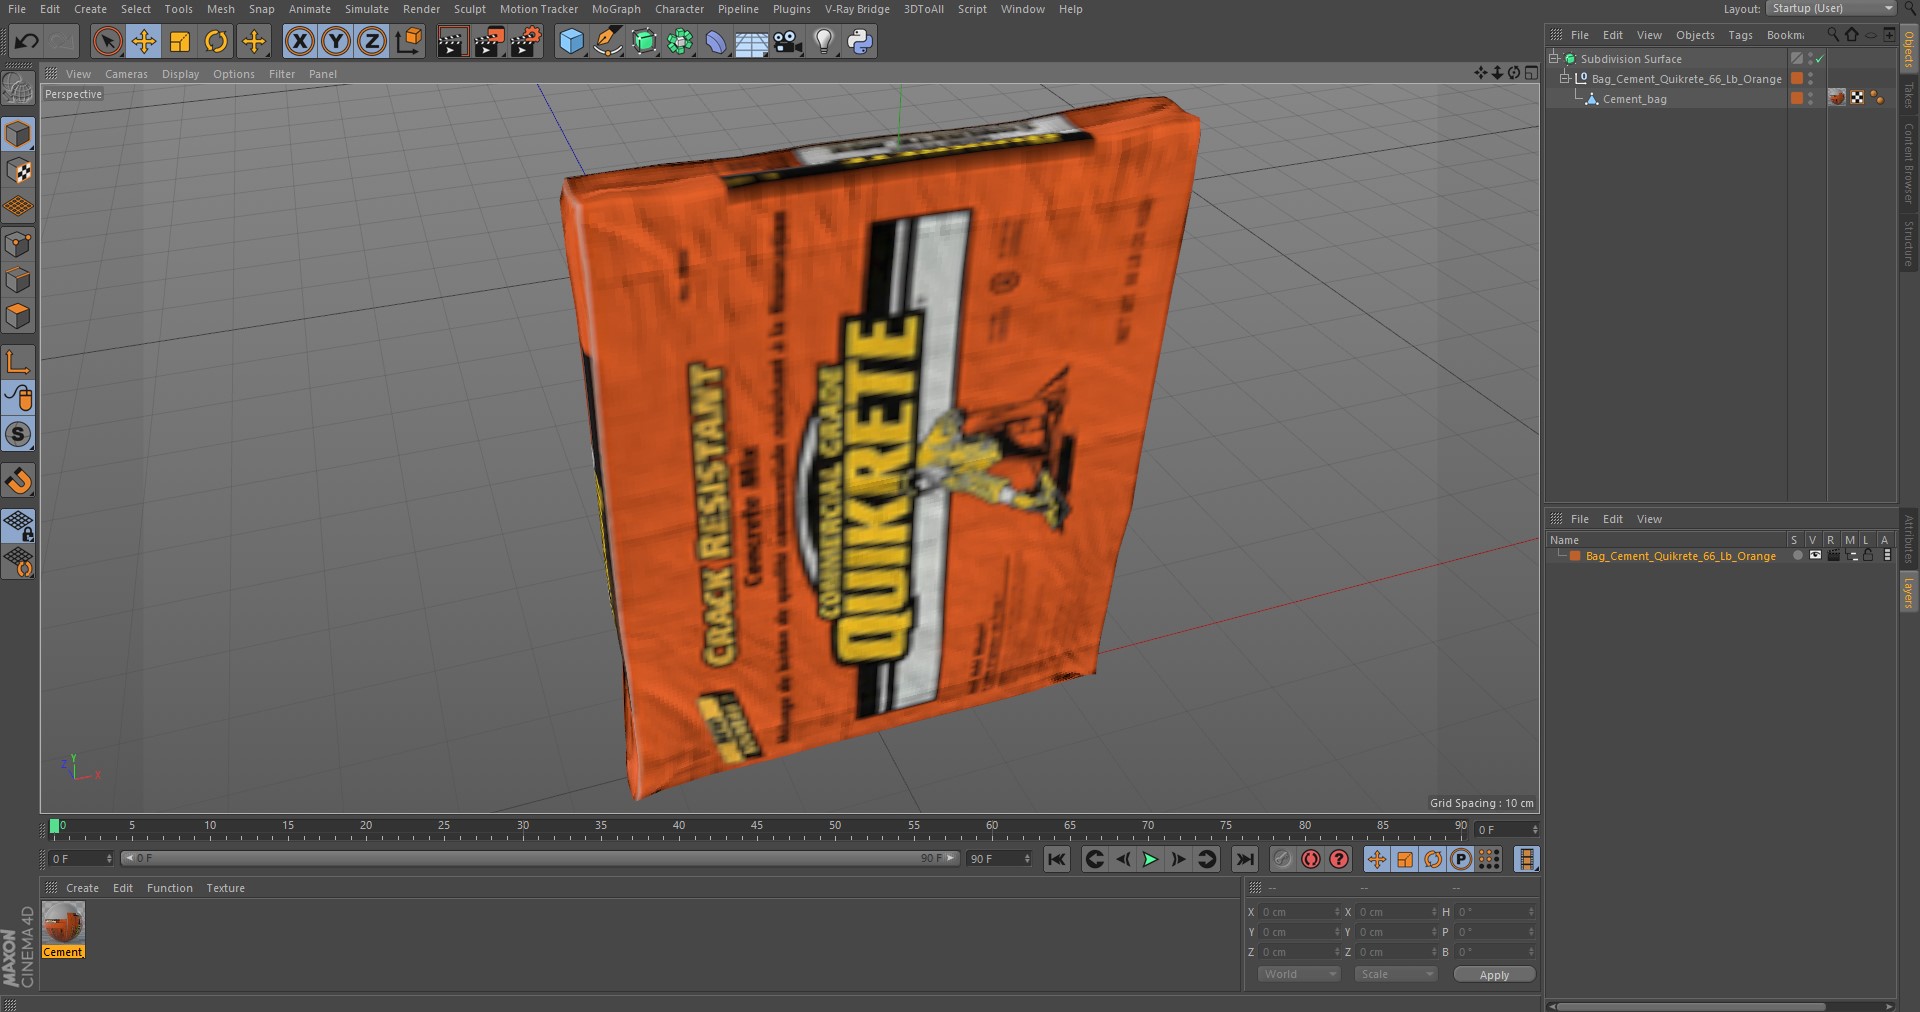Open the Layers side tab
Viewport: 1920px width, 1012px height.
pyautogui.click(x=1908, y=592)
